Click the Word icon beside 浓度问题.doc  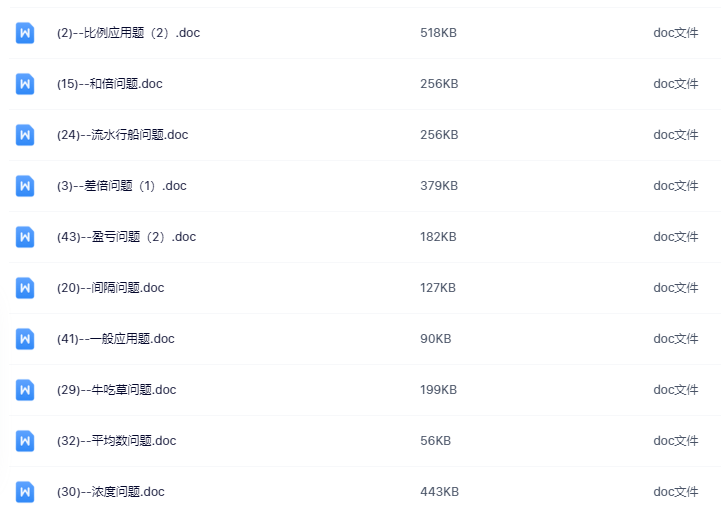pyautogui.click(x=25, y=492)
